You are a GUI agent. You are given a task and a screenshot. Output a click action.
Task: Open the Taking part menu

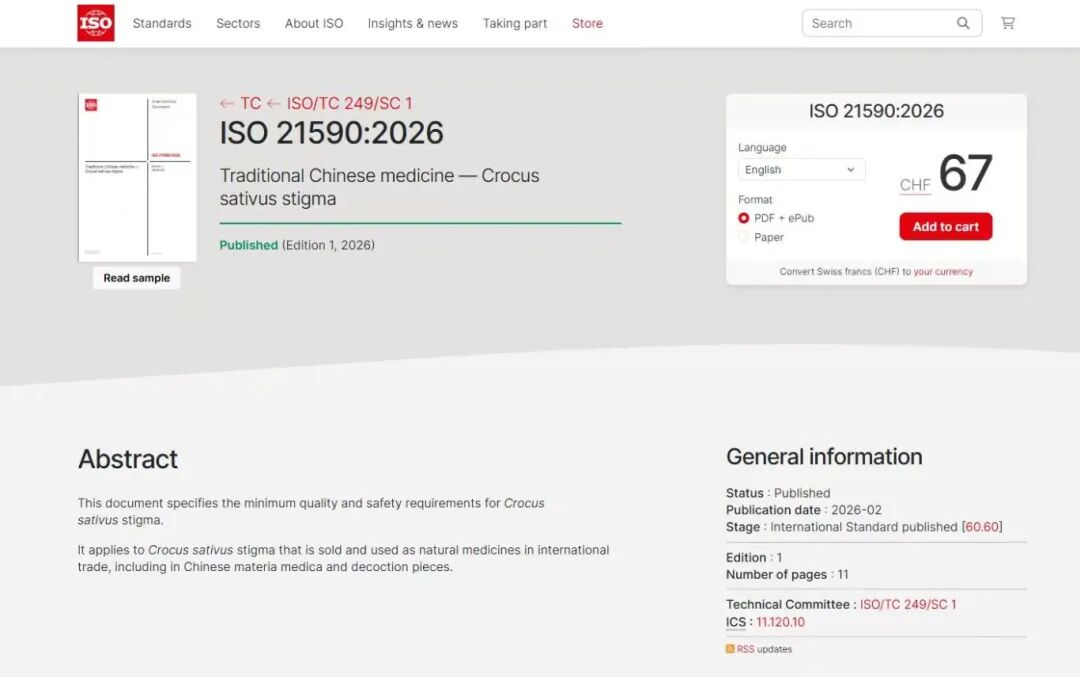(515, 23)
